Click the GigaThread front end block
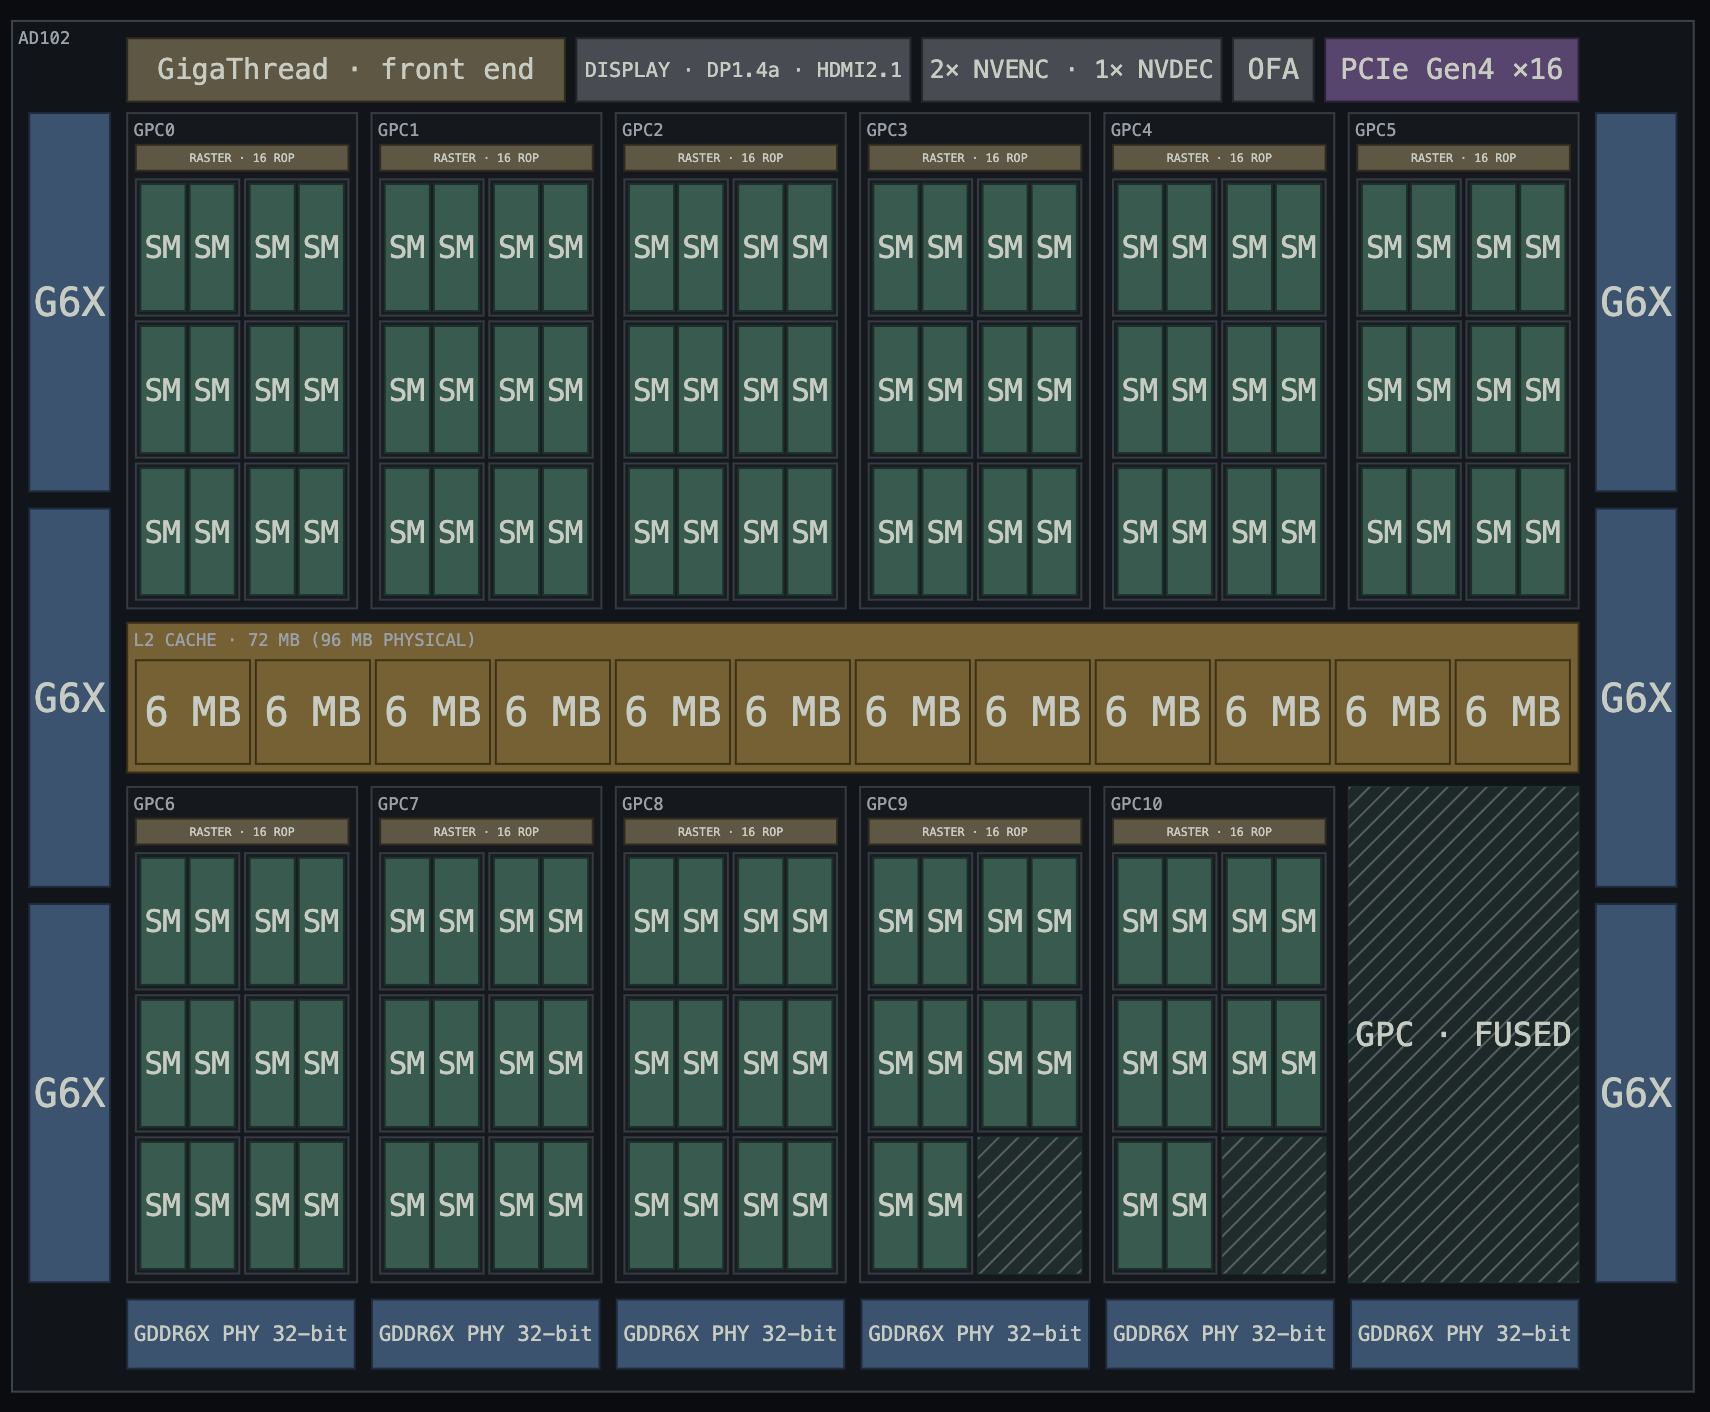Image resolution: width=1710 pixels, height=1412 pixels. 346,70
